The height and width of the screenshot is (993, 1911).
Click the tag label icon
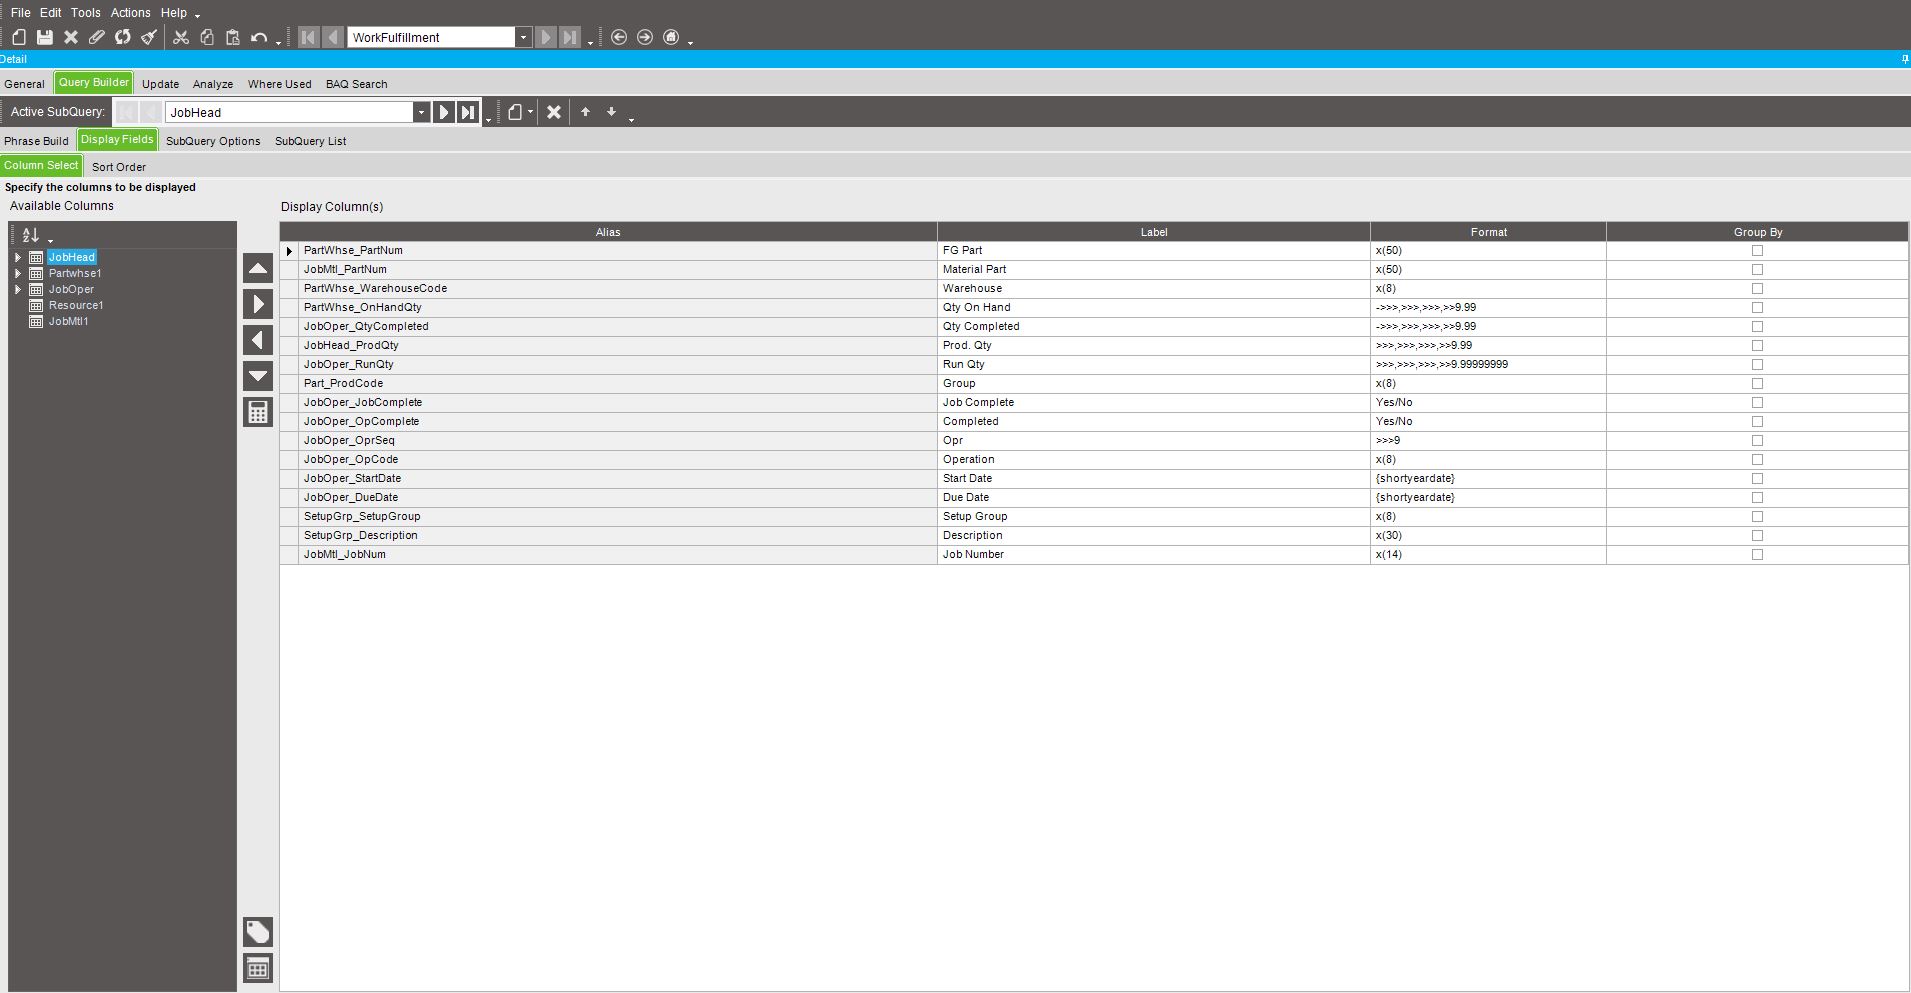(x=258, y=932)
